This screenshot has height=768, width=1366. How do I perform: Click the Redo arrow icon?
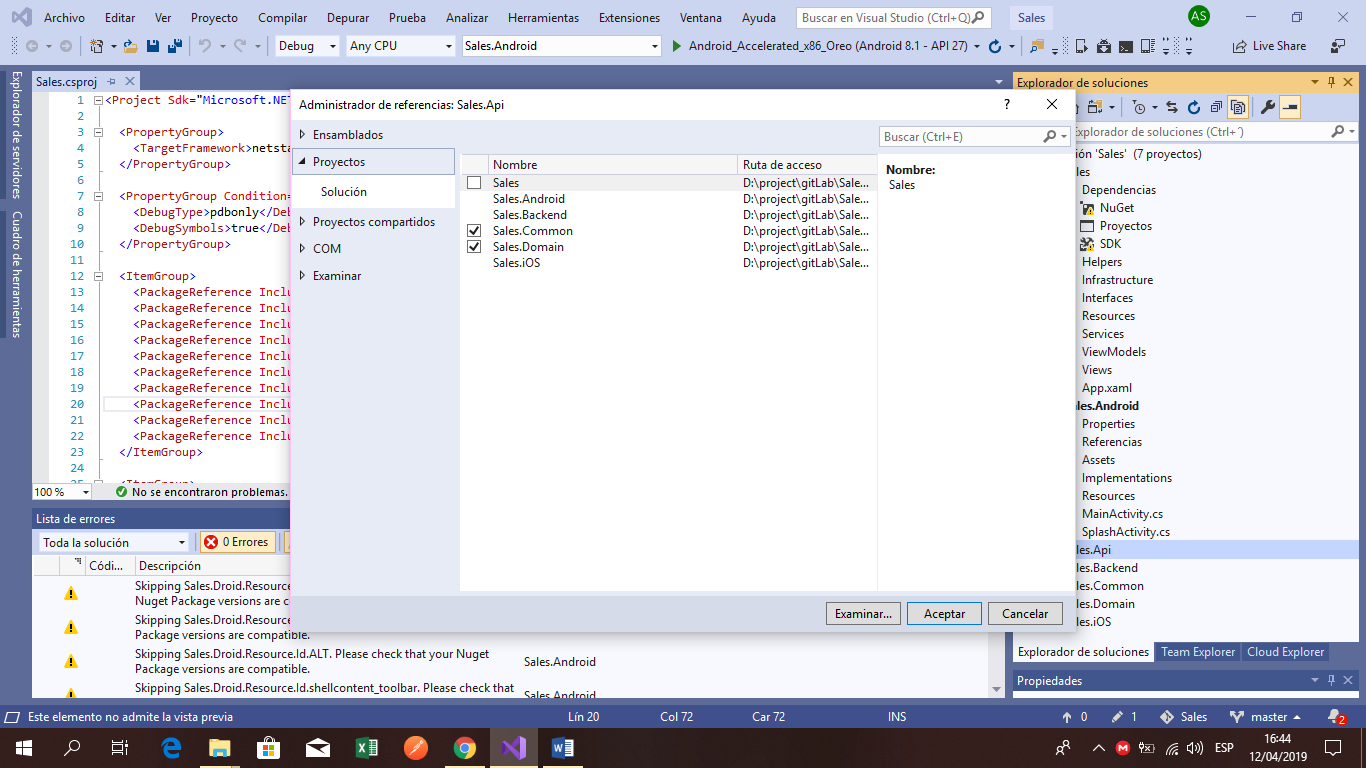pos(240,46)
